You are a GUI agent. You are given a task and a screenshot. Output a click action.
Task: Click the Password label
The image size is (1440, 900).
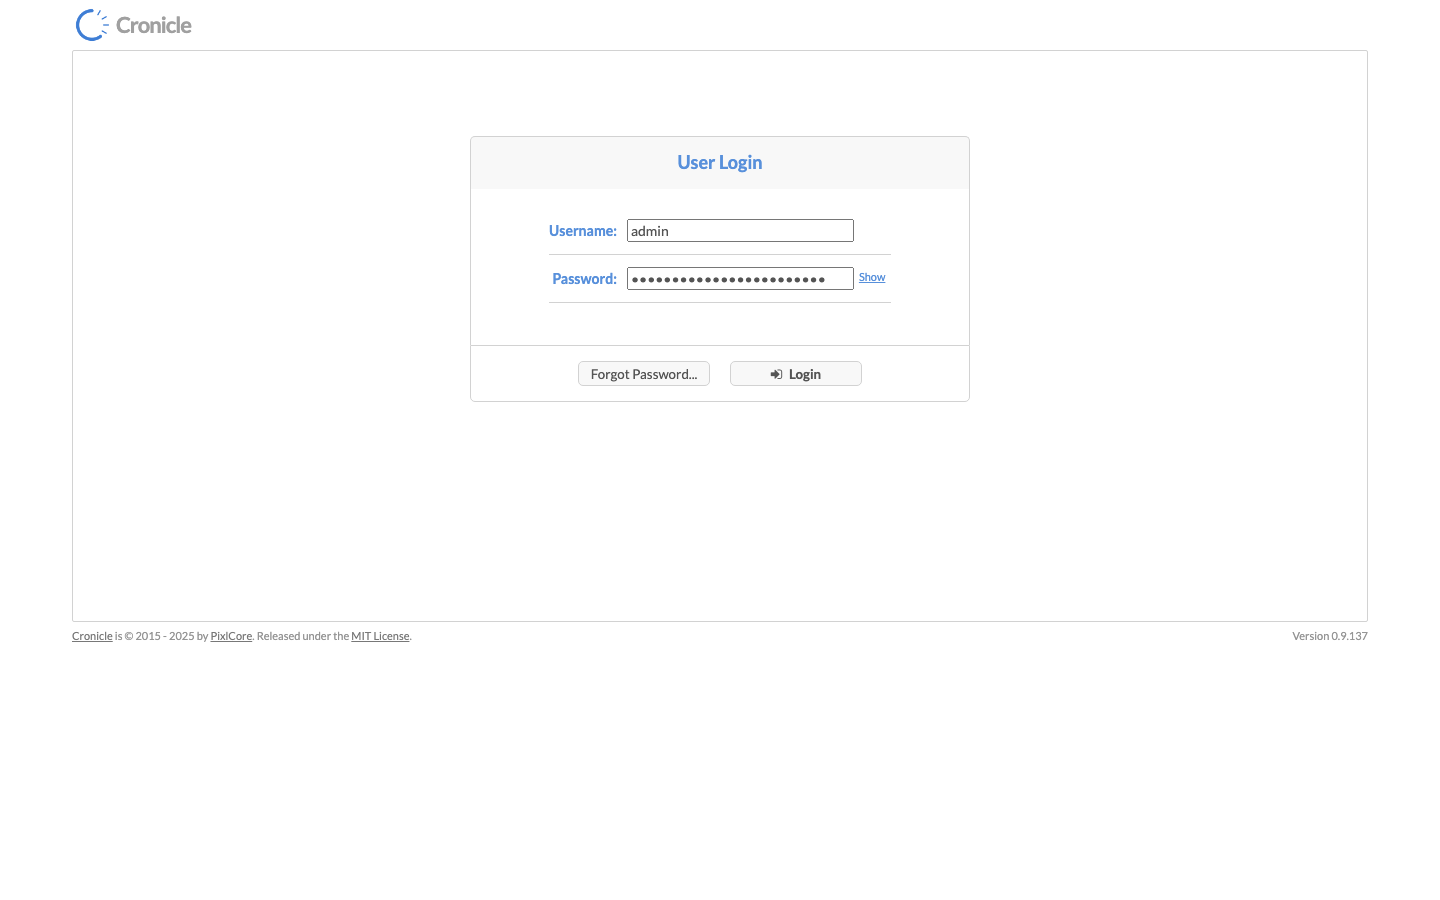click(585, 279)
